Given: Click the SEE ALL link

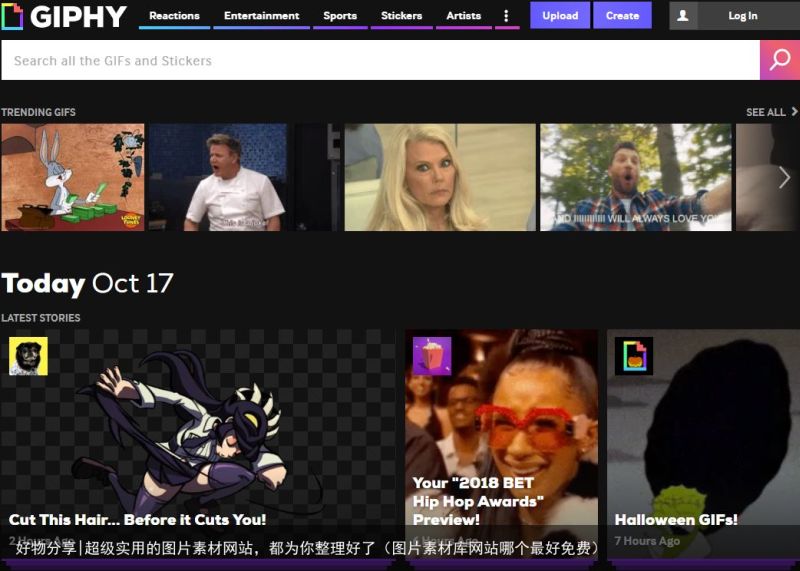Looking at the screenshot, I should [766, 112].
